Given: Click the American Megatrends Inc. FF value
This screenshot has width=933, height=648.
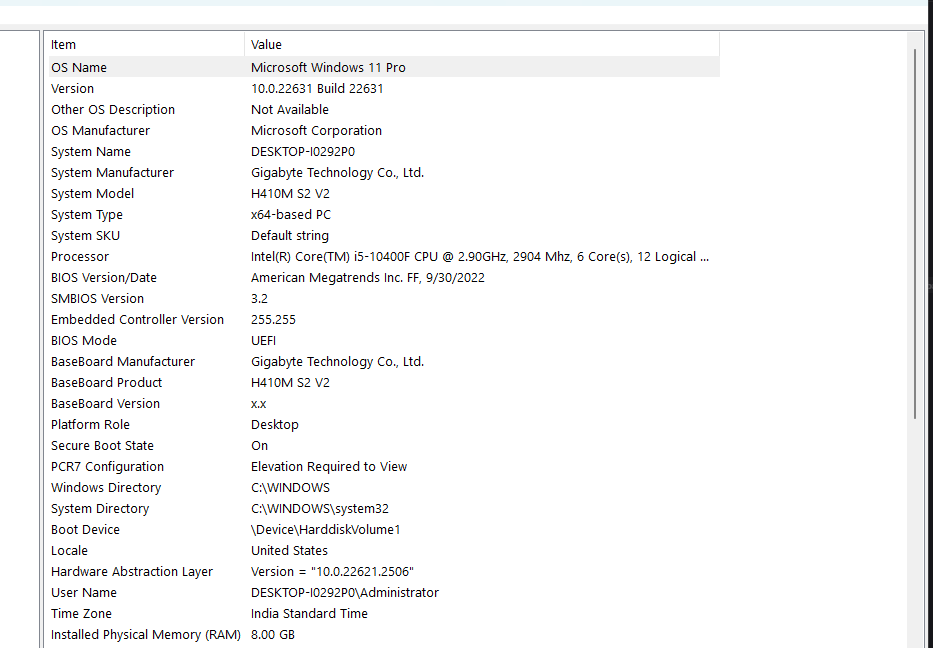Looking at the screenshot, I should [x=368, y=278].
